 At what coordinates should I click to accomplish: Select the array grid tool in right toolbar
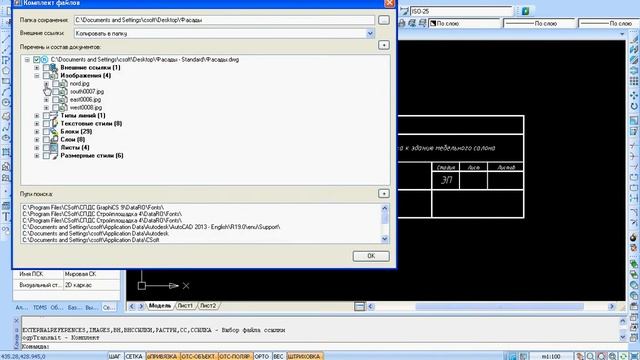tap(634, 81)
